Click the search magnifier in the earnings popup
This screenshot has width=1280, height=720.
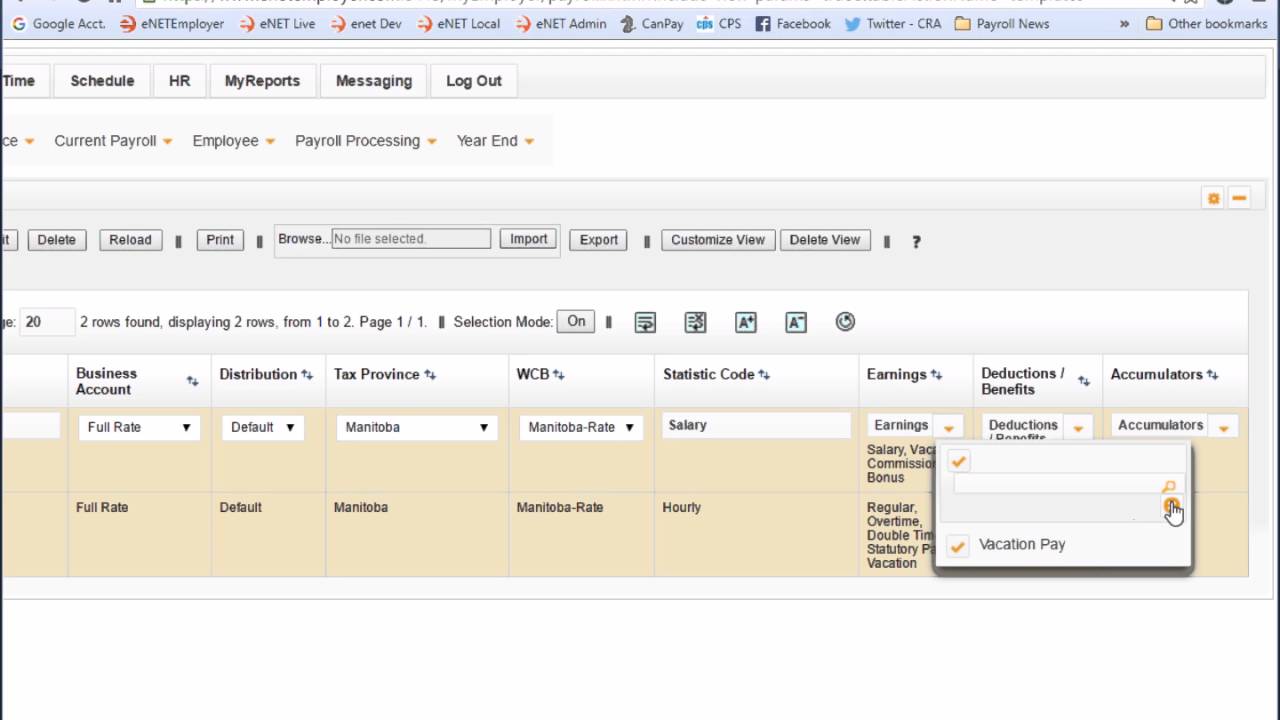(1169, 486)
